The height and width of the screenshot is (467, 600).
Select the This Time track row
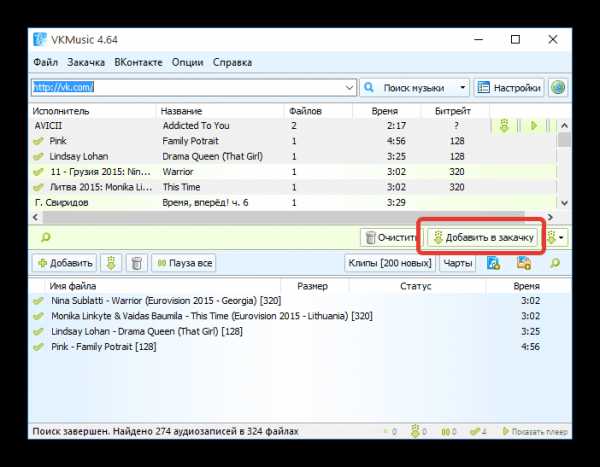293,187
